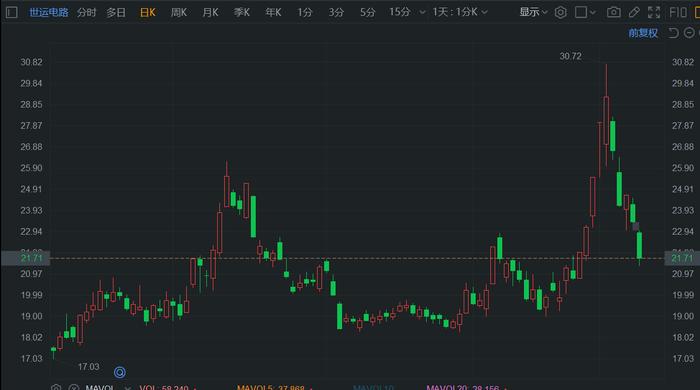Image resolution: width=700 pixels, height=390 pixels.
Task: Switch to the 周K tab
Action: click(x=179, y=12)
